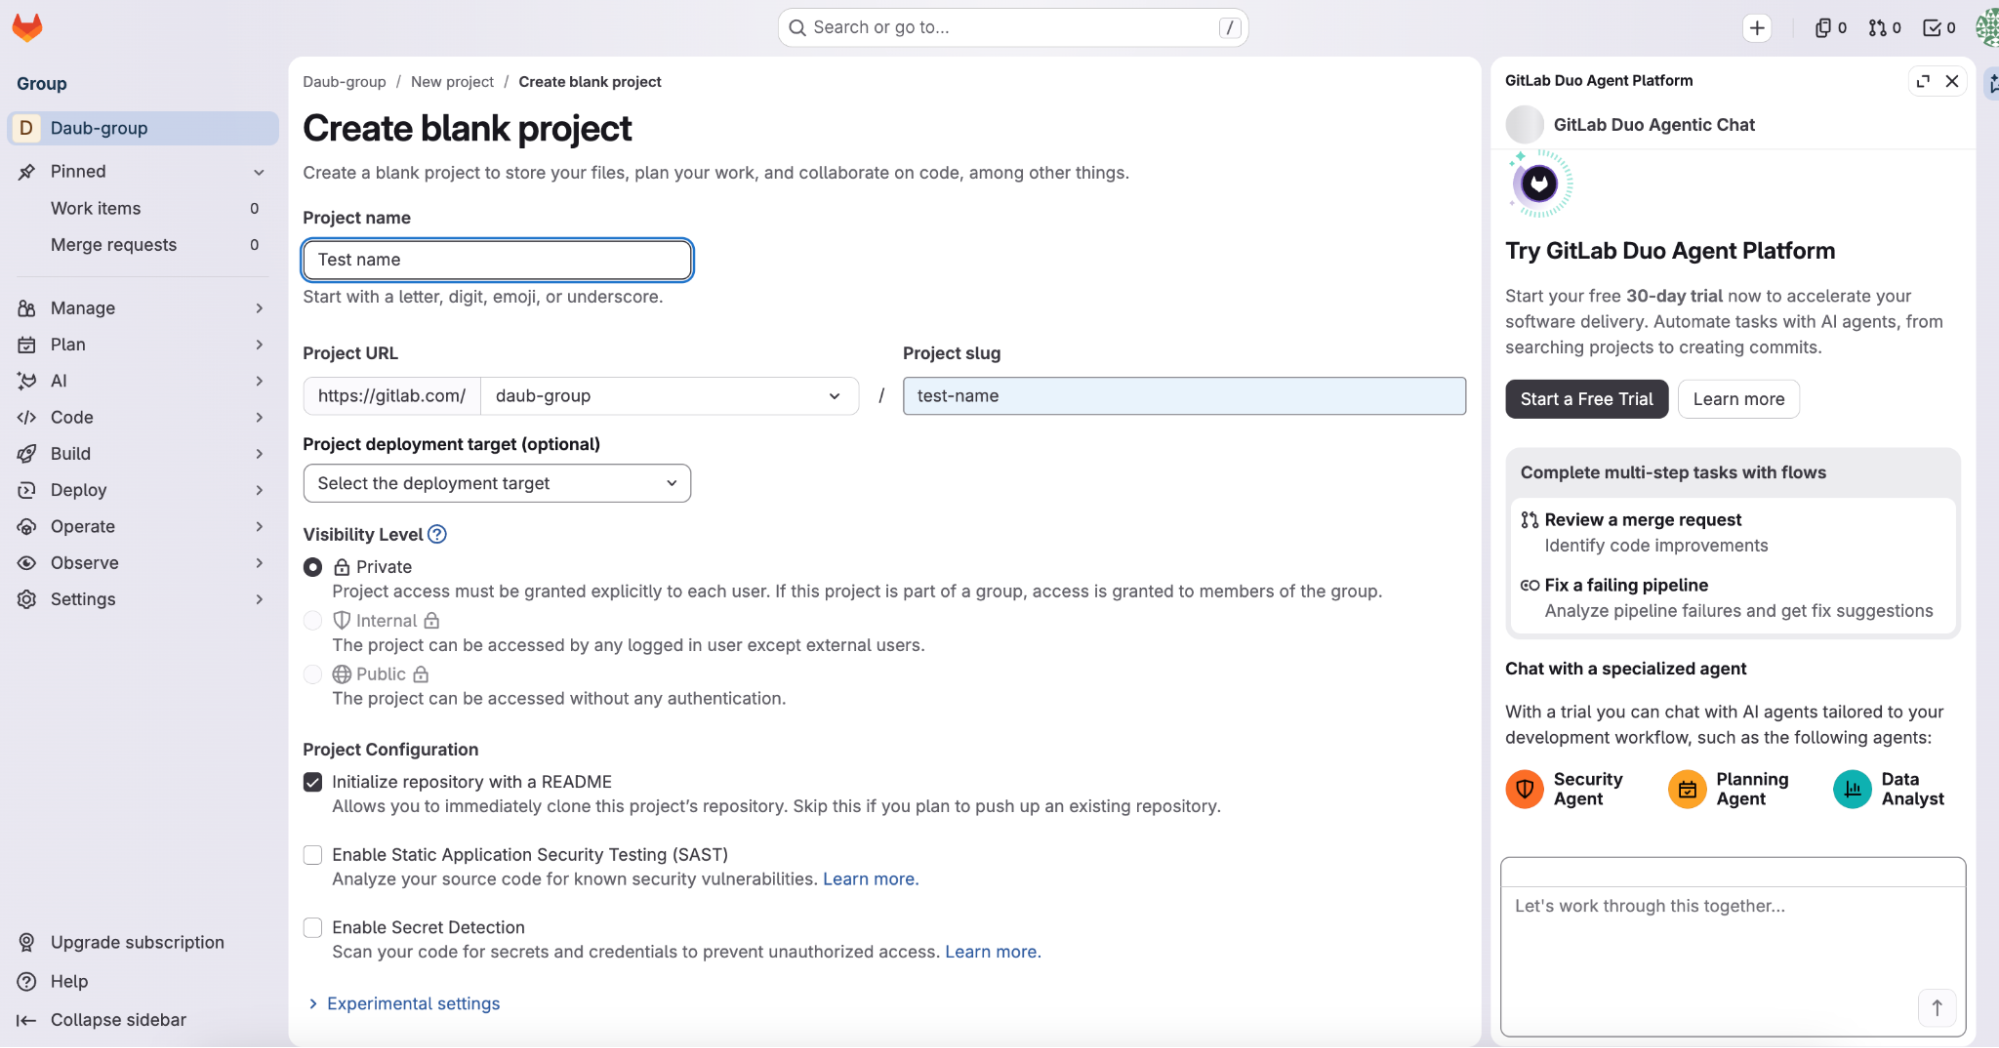Open Secret Detection Learn more link
The height and width of the screenshot is (1048, 1999).
click(991, 952)
